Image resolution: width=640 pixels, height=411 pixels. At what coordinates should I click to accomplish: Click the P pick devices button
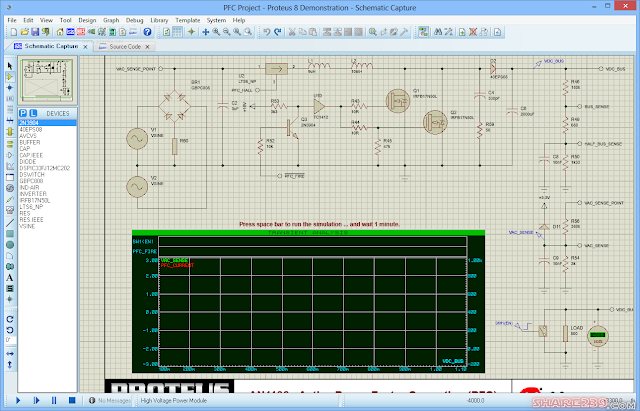pos(25,114)
